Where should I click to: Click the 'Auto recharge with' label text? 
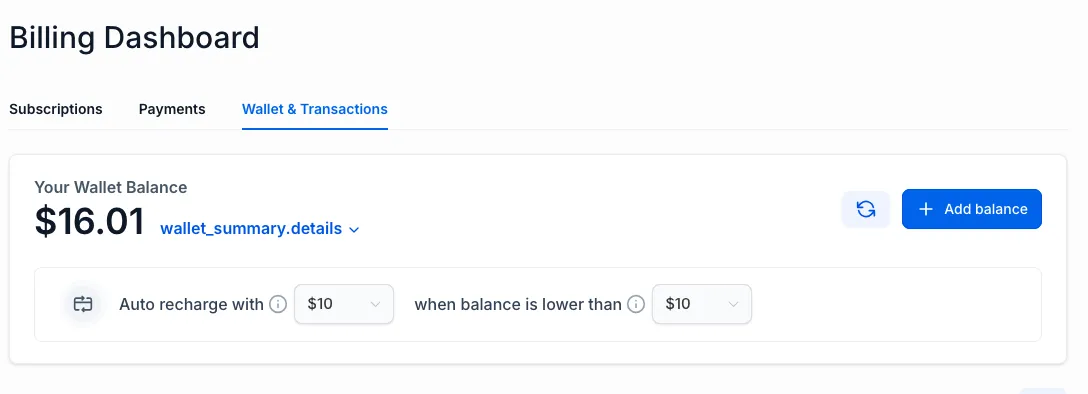point(192,304)
